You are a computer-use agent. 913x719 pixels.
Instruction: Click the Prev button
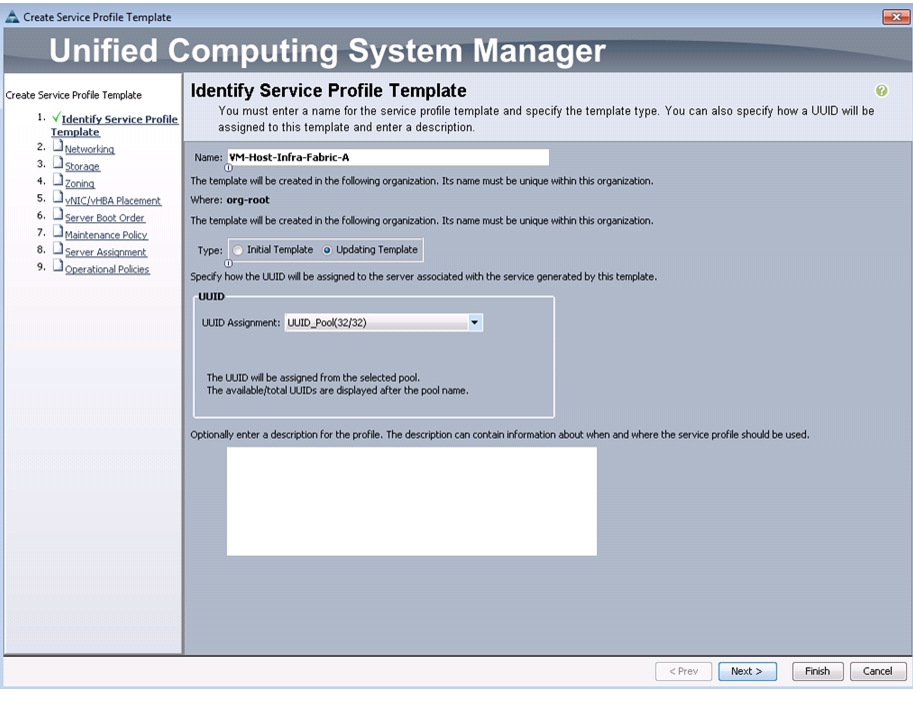pyautogui.click(x=684, y=671)
